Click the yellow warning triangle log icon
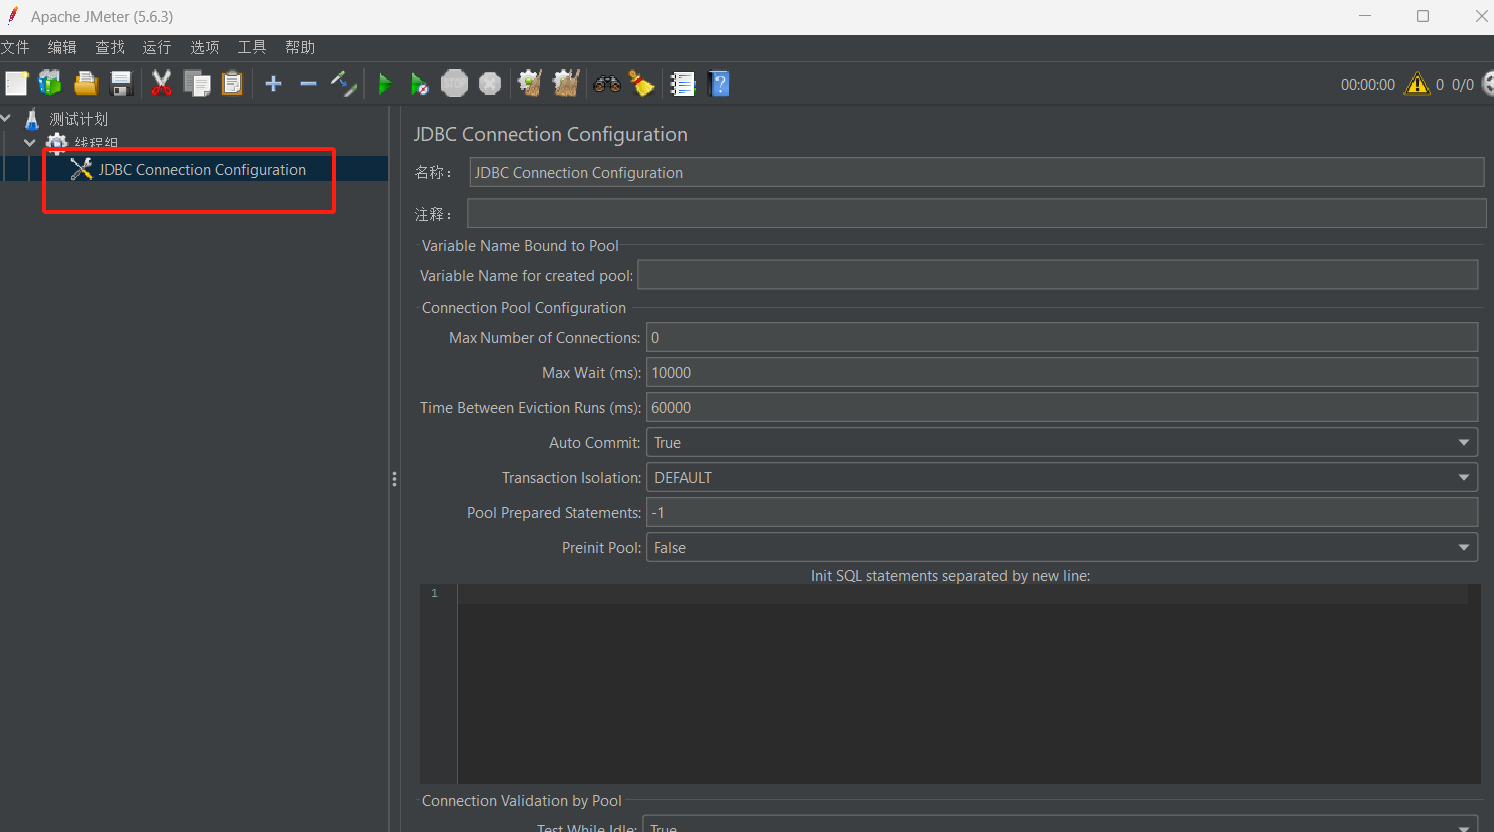The height and width of the screenshot is (832, 1494). point(1417,84)
